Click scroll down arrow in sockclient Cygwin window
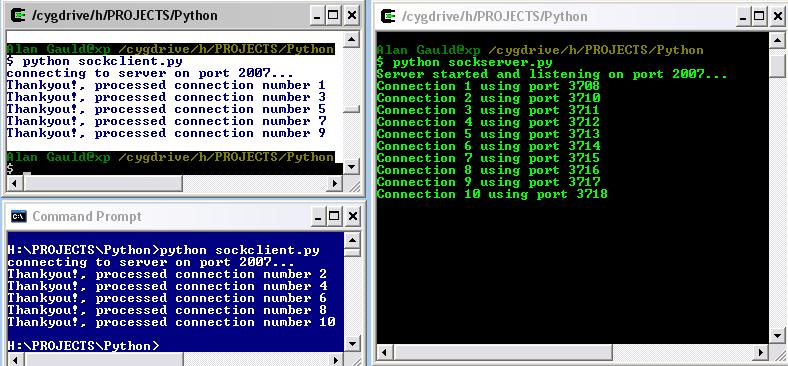The image size is (788, 366). tap(352, 166)
